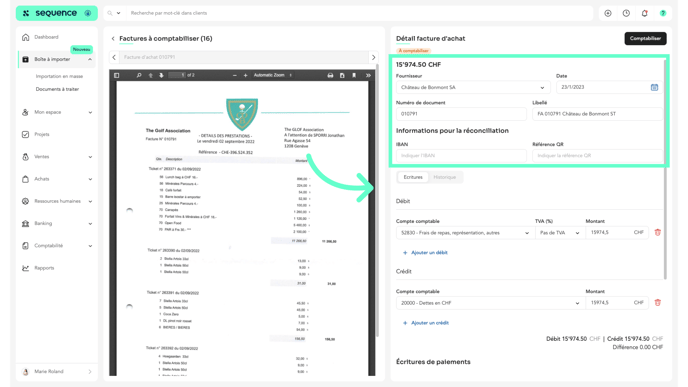Delete the credit line trash icon
The height and width of the screenshot is (387, 688).
657,303
